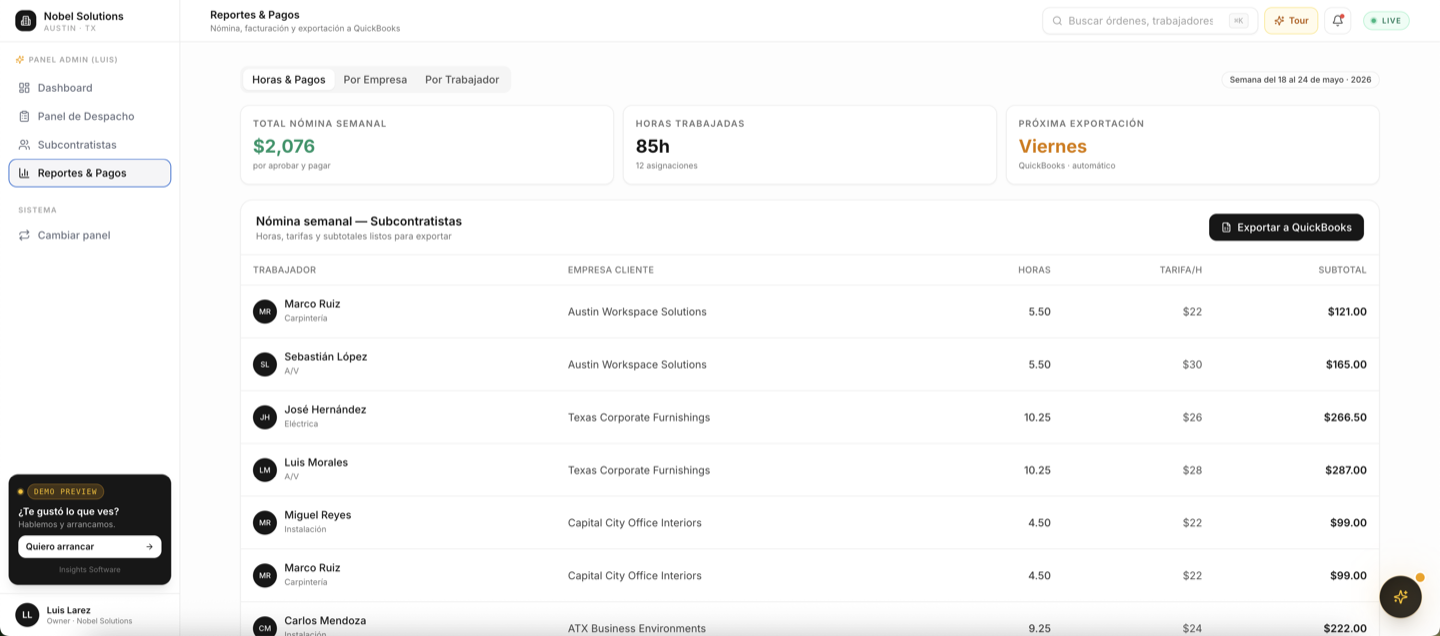Click Miguel Reyes worker name
Image resolution: width=1440 pixels, height=636 pixels.
tap(318, 516)
